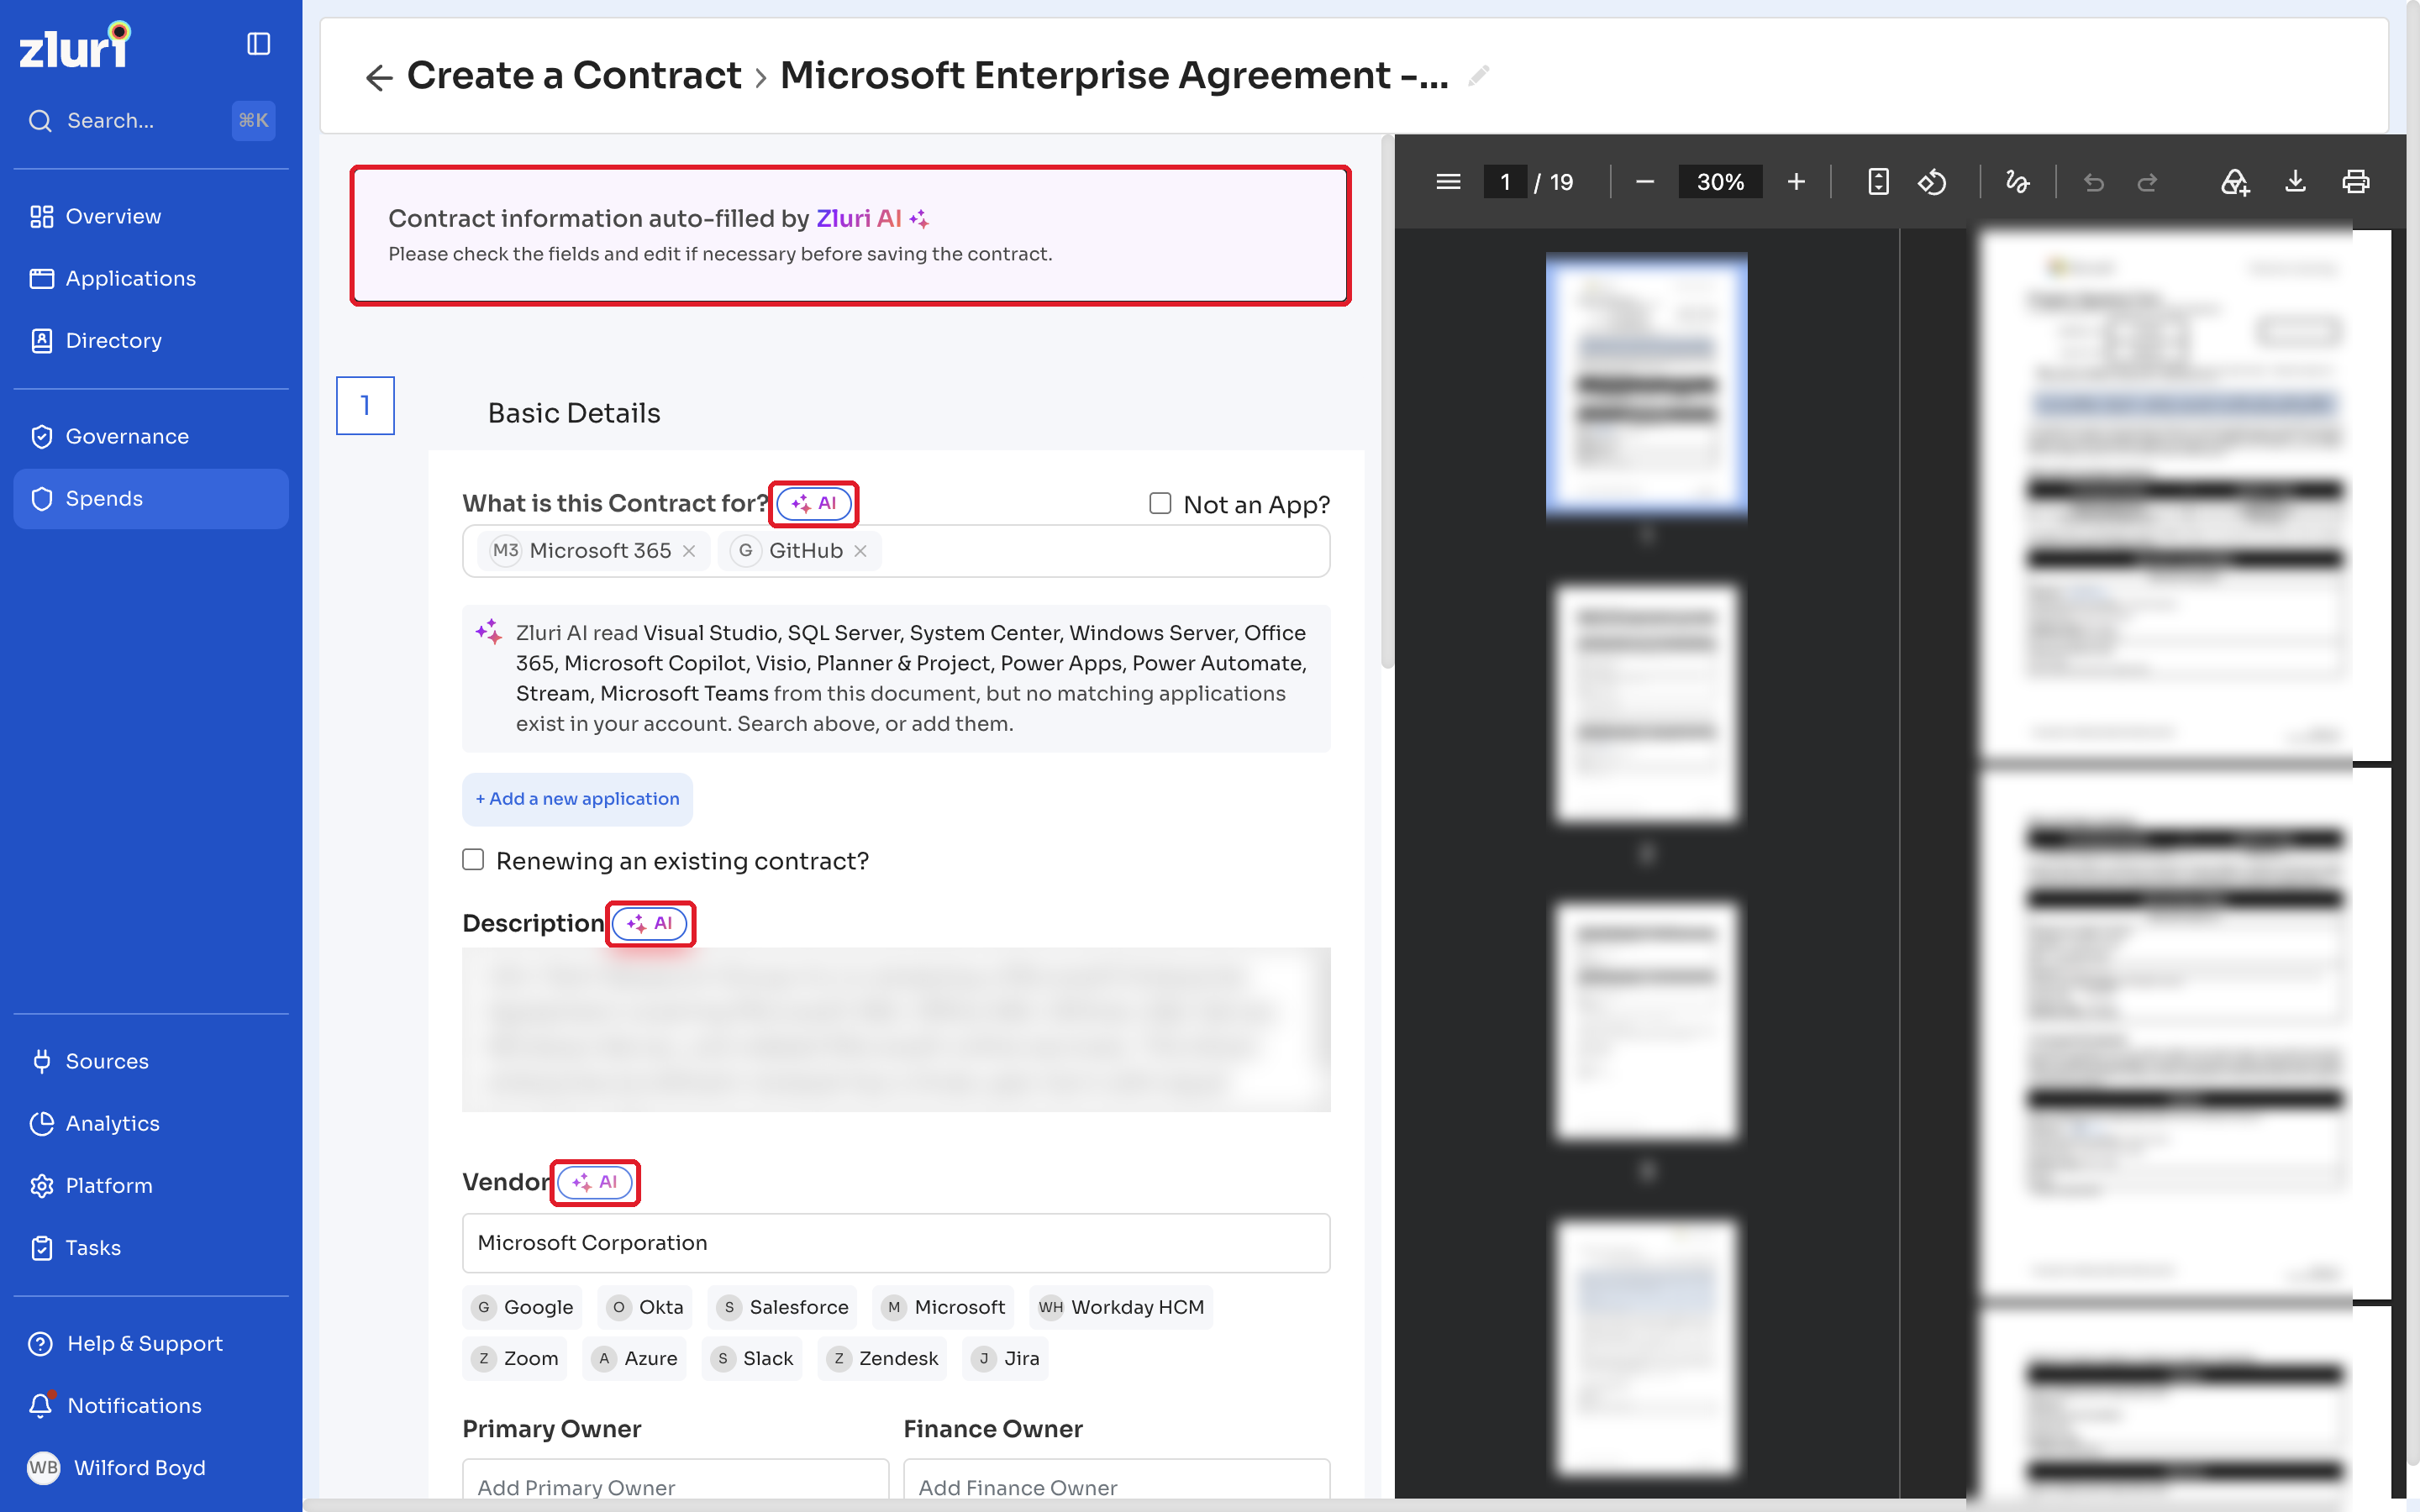The height and width of the screenshot is (1512, 2420).
Task: Click the pencil icon to edit contract name
Action: click(x=1479, y=76)
